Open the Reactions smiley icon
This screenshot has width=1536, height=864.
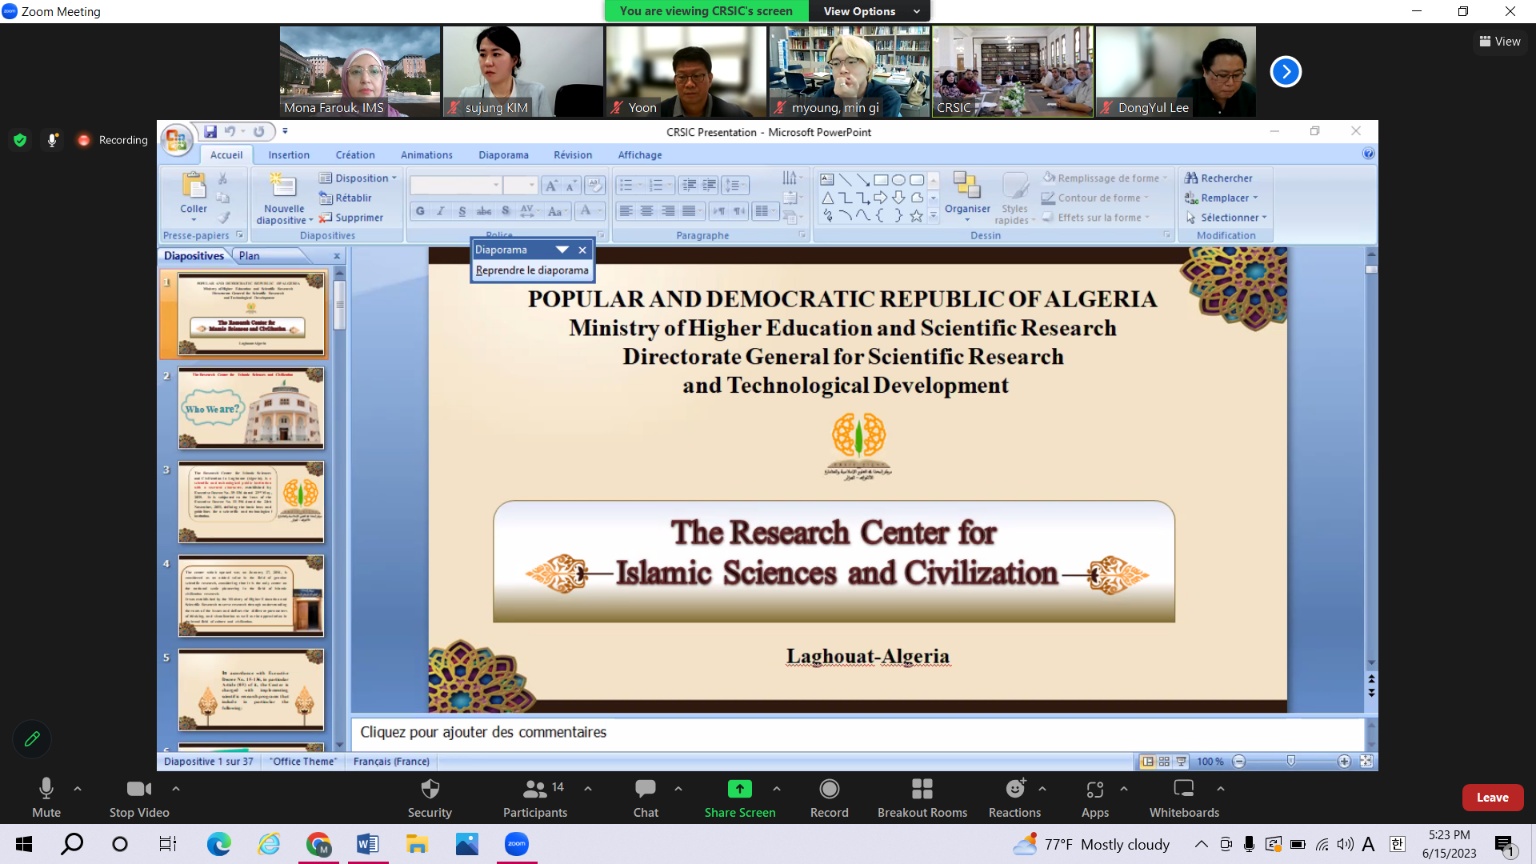(x=1015, y=789)
